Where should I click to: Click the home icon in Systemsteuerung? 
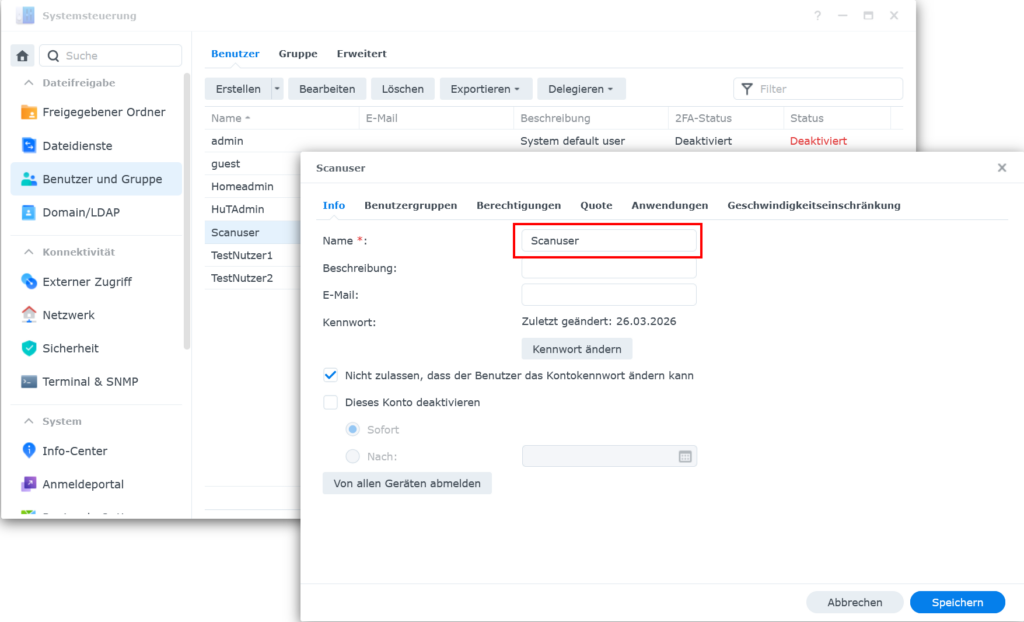click(x=23, y=56)
